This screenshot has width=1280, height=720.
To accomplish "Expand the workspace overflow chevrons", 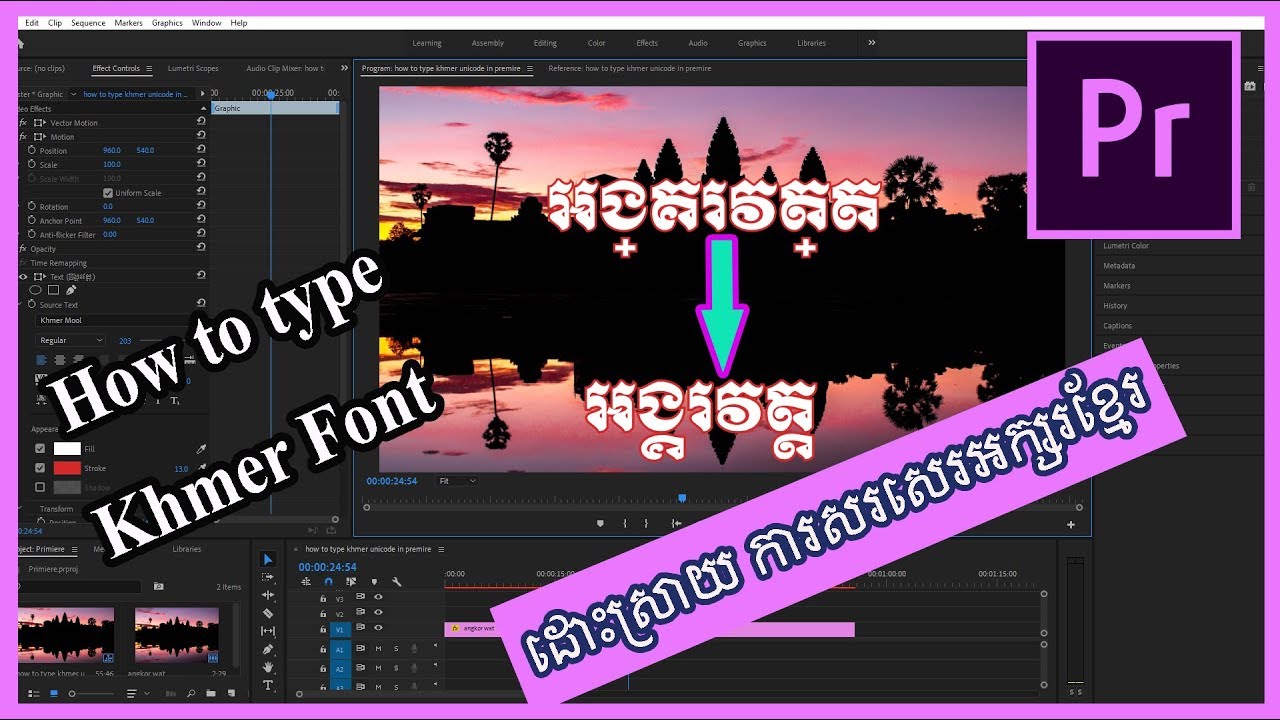I will pos(871,43).
